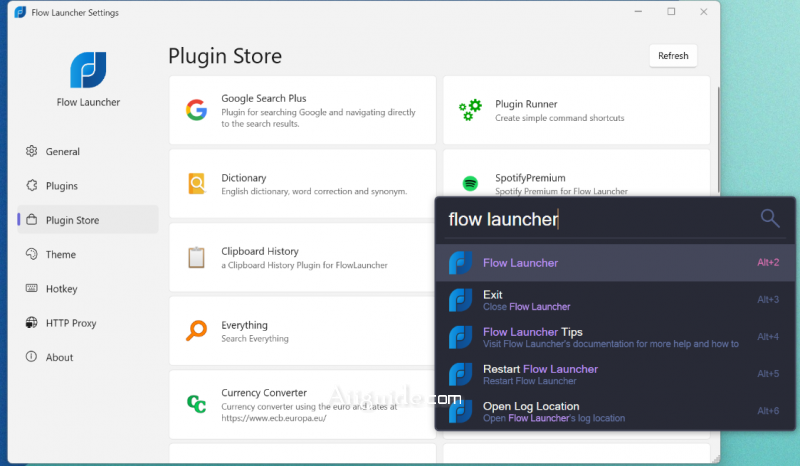Click the Alt+6 shortcut label
Viewport: 800px width, 466px height.
tap(768, 411)
